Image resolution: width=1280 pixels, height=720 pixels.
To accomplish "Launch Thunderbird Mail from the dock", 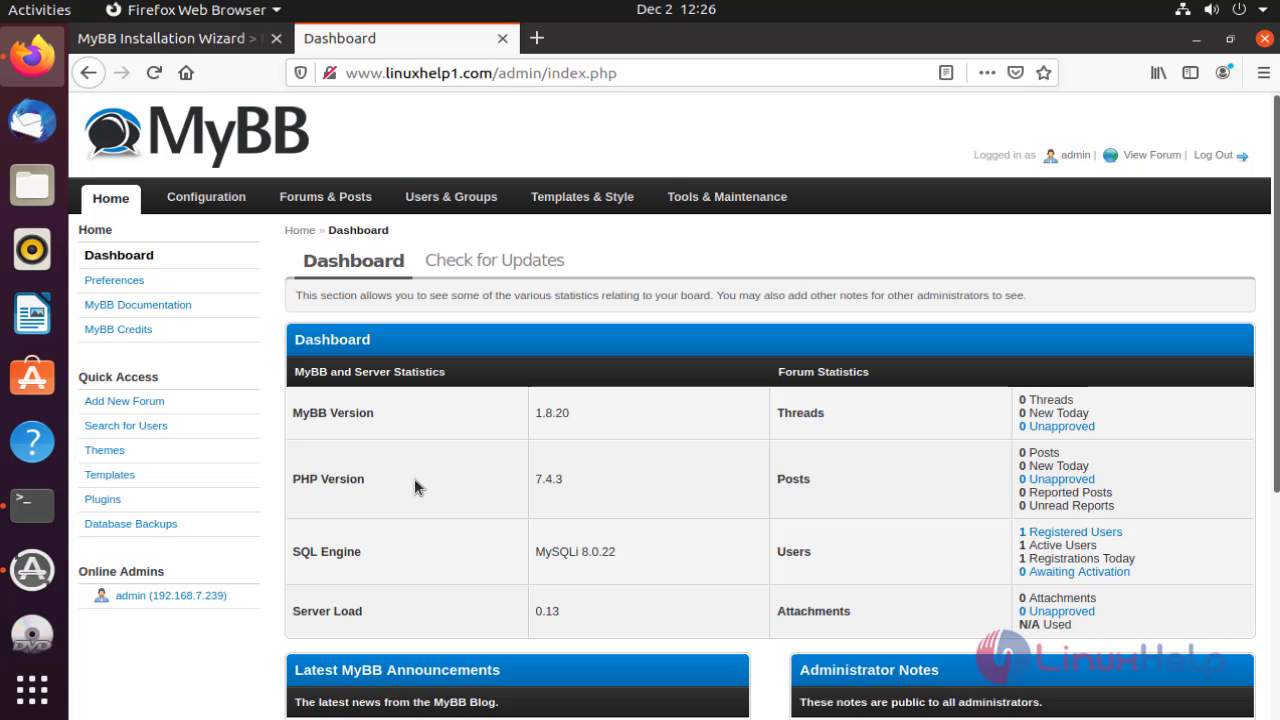I will pos(32,122).
